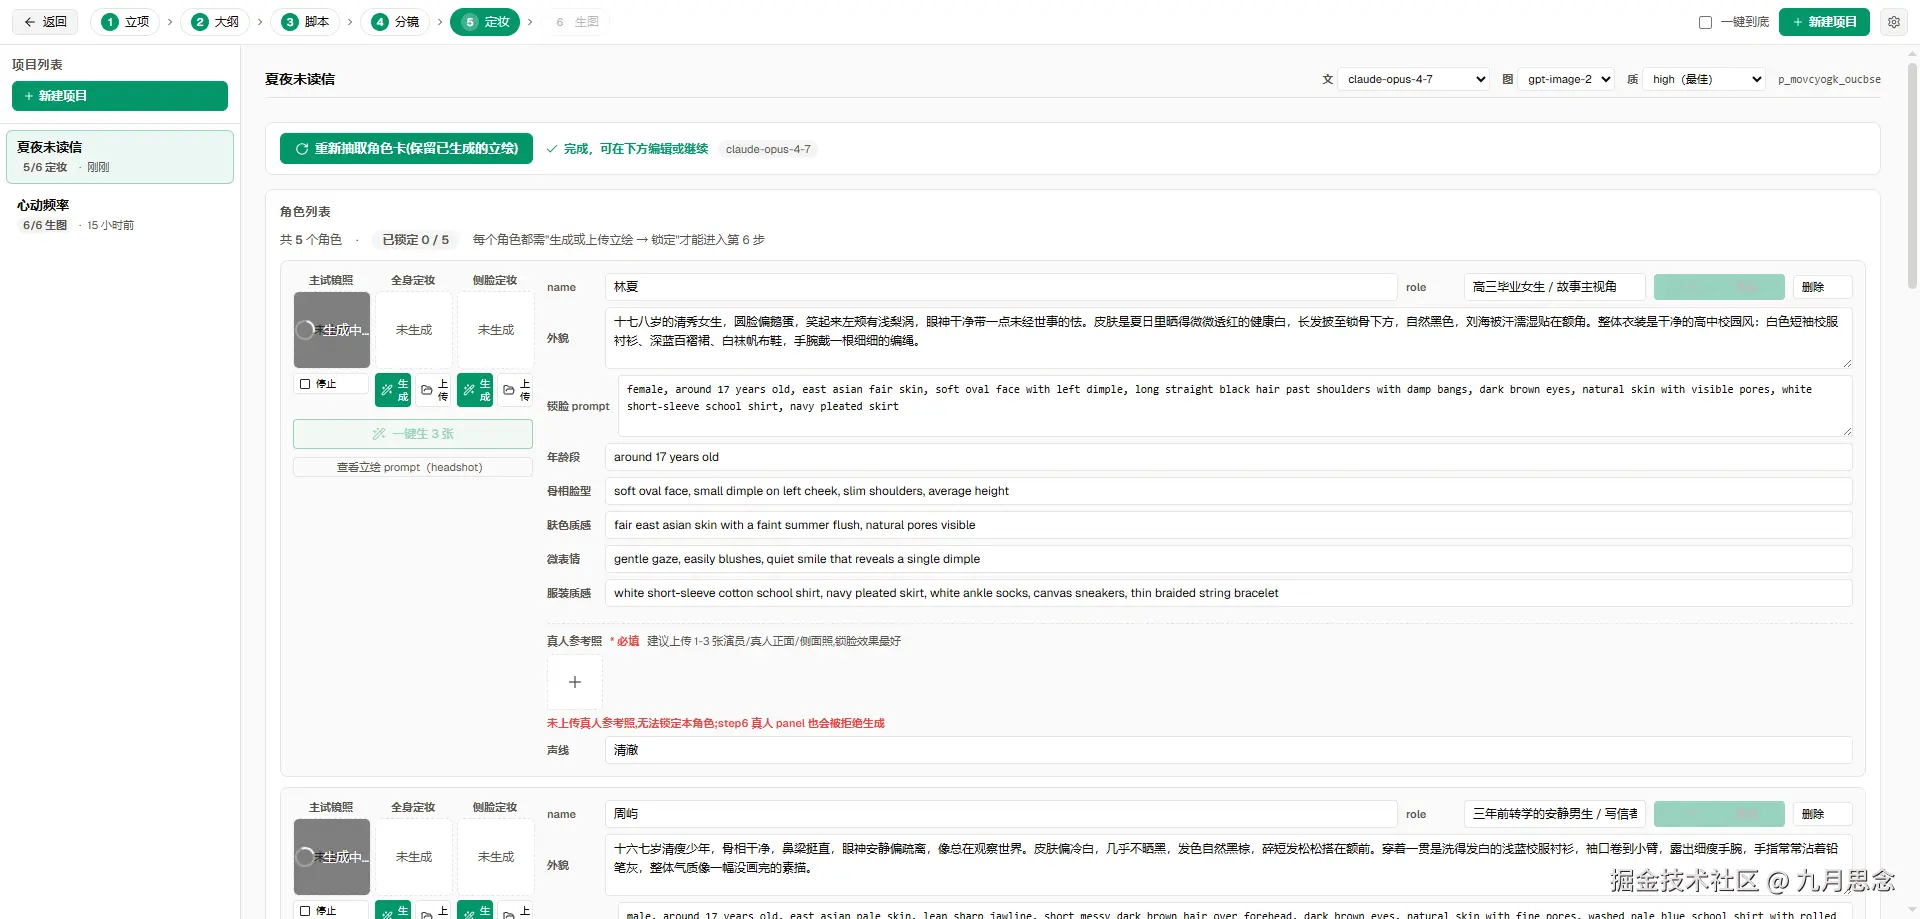Toggle the 一键到底 checkbox
The width and height of the screenshot is (1920, 919).
click(x=1705, y=22)
